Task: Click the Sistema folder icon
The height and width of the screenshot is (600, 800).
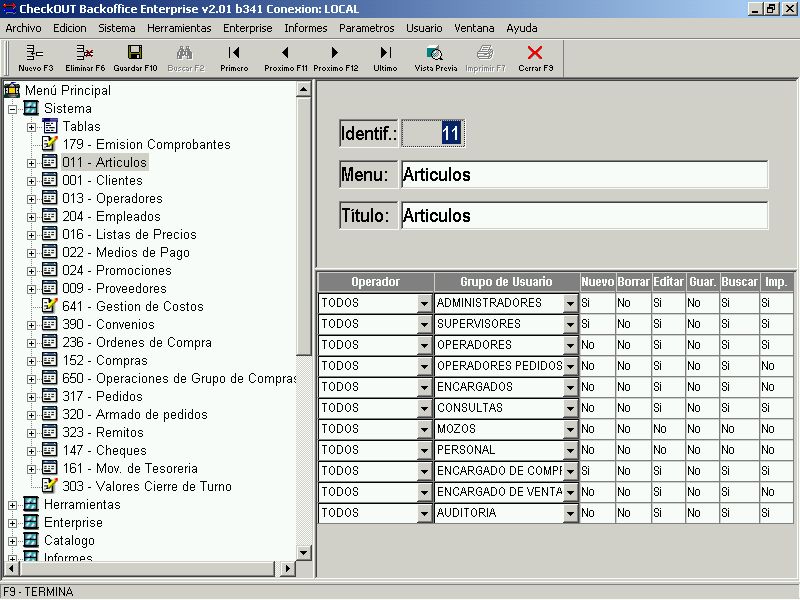Action: tap(31, 108)
